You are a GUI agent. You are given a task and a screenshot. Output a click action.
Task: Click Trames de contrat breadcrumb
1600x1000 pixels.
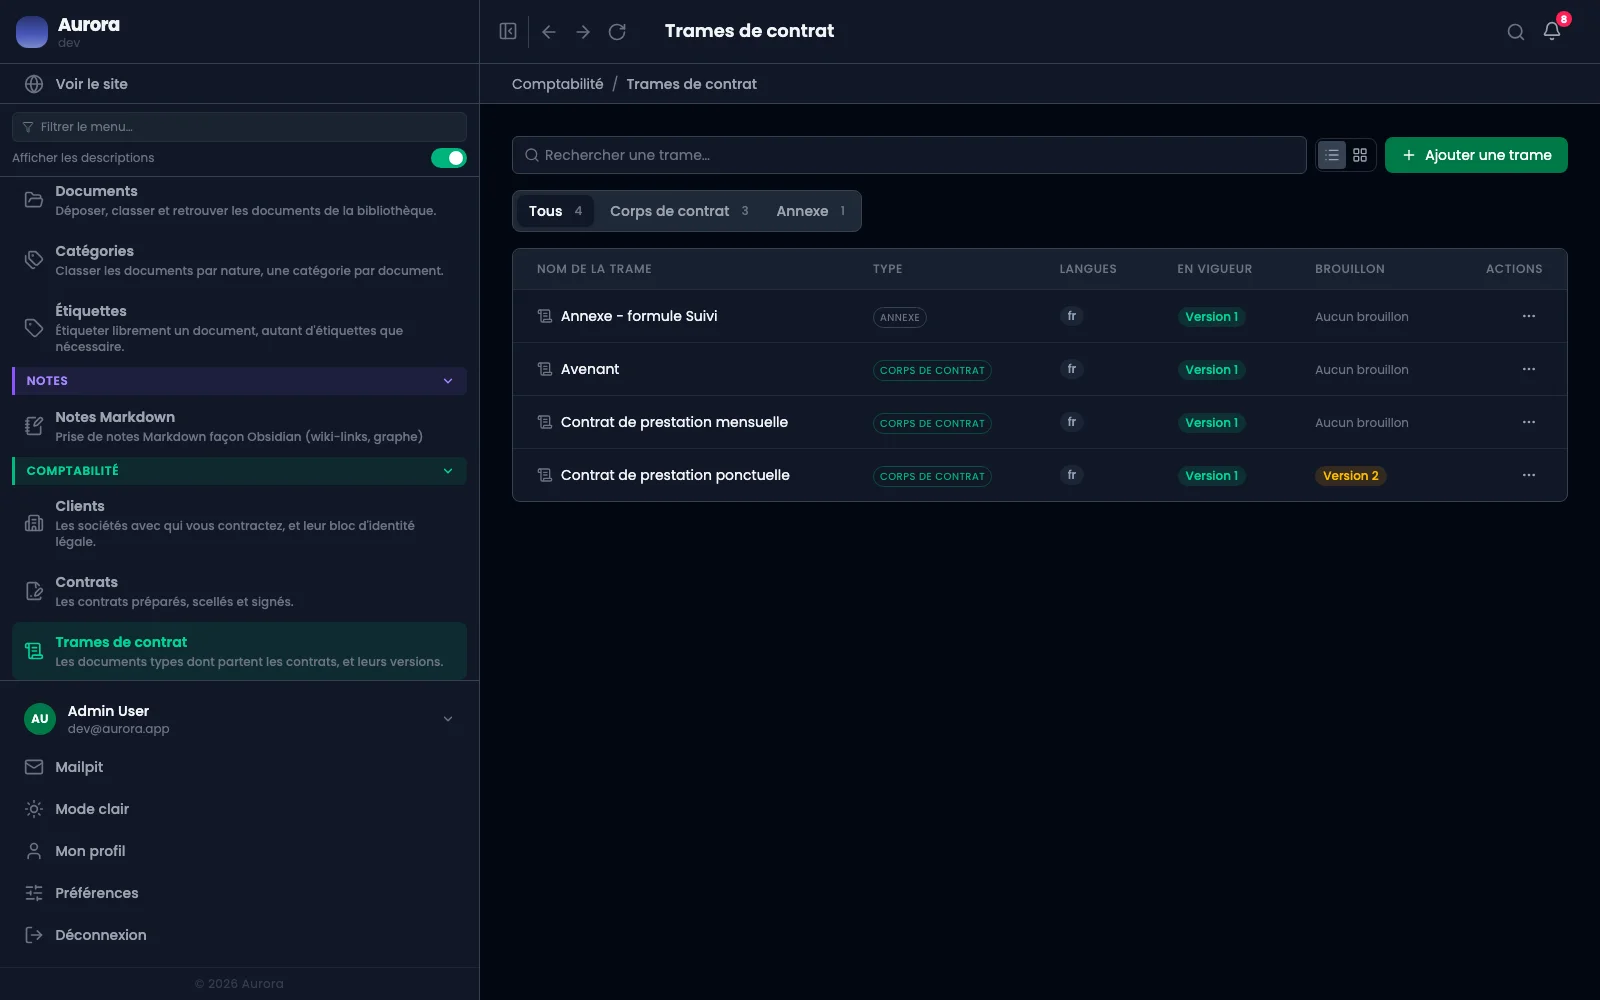(691, 84)
